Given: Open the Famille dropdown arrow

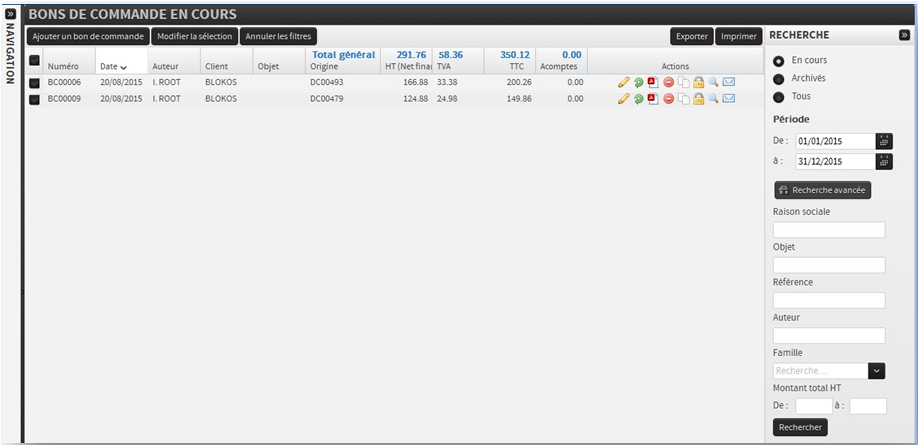Looking at the screenshot, I should coord(877,371).
